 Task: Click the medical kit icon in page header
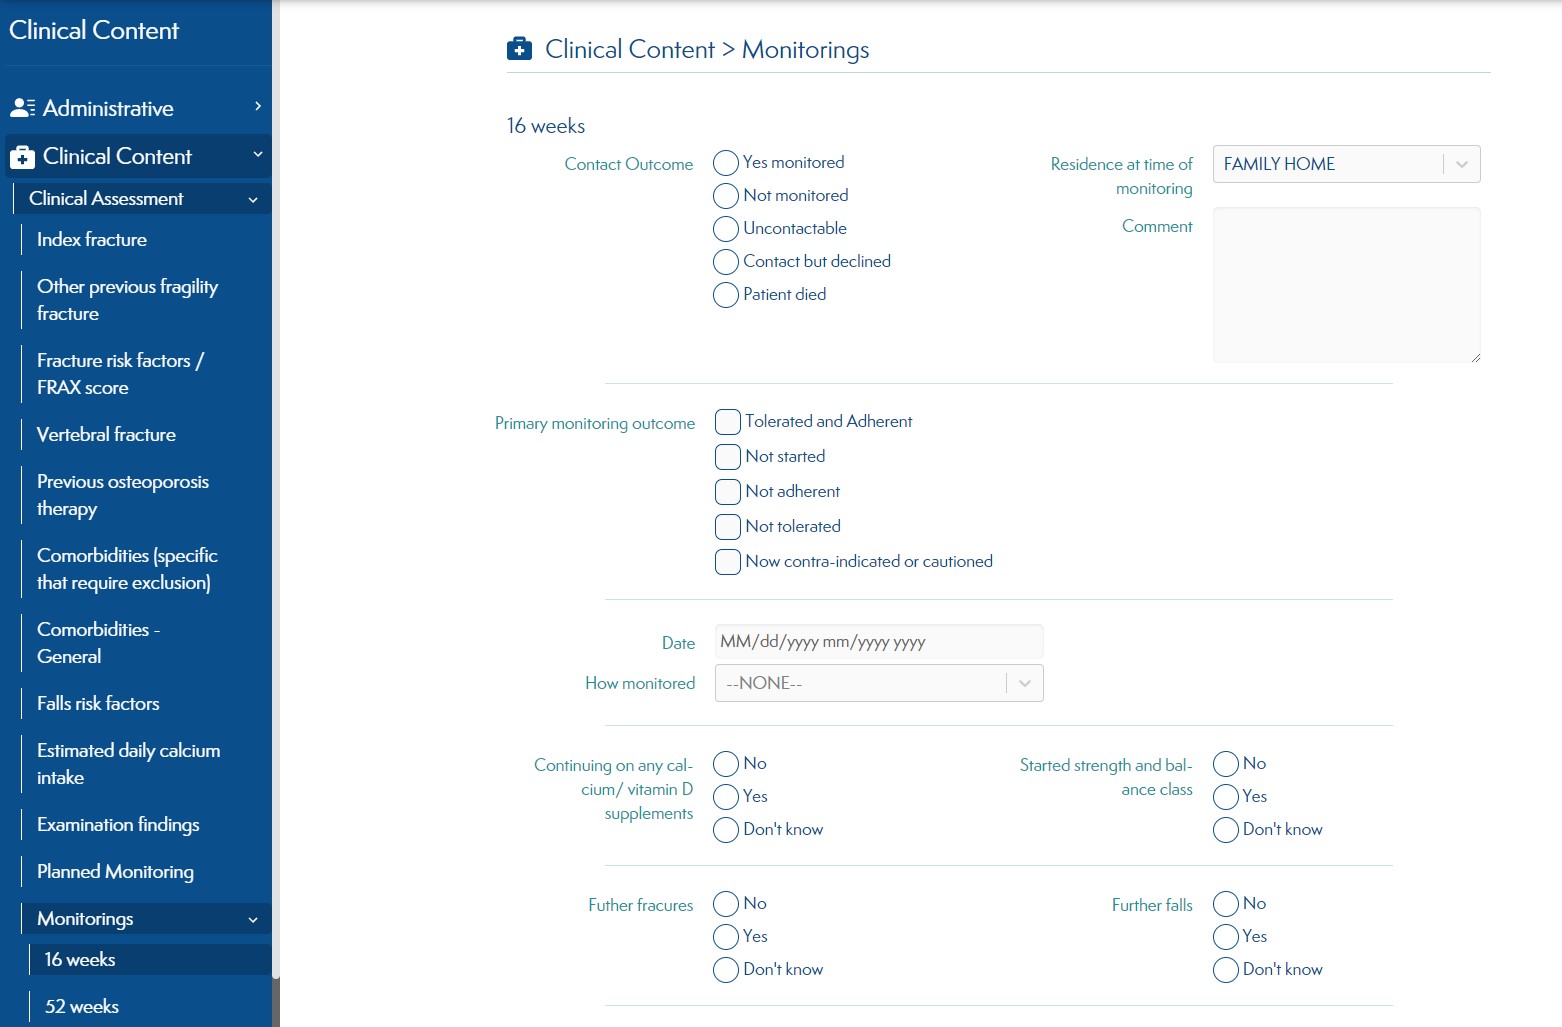tap(520, 49)
